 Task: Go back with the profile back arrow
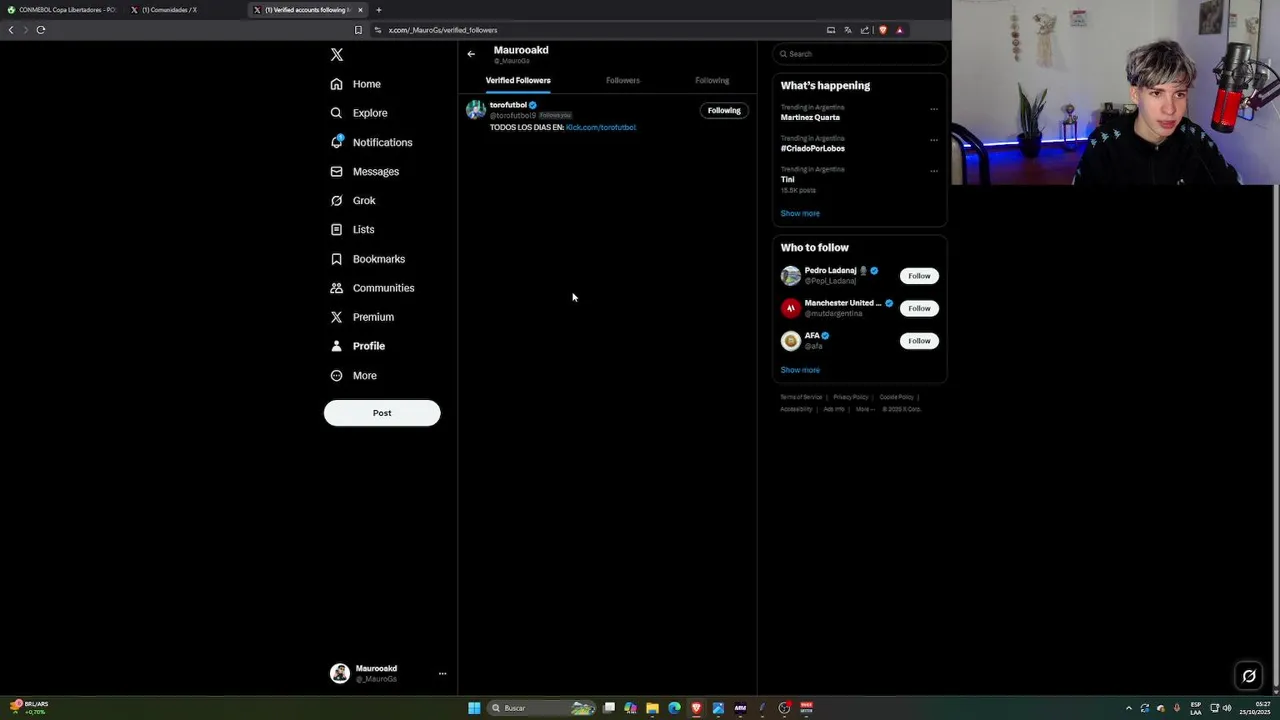pyautogui.click(x=471, y=54)
